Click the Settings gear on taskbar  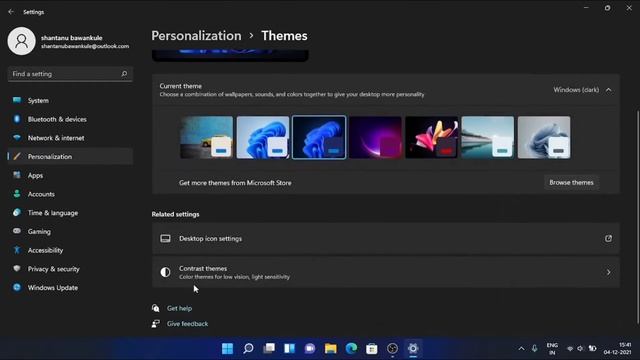tap(413, 348)
